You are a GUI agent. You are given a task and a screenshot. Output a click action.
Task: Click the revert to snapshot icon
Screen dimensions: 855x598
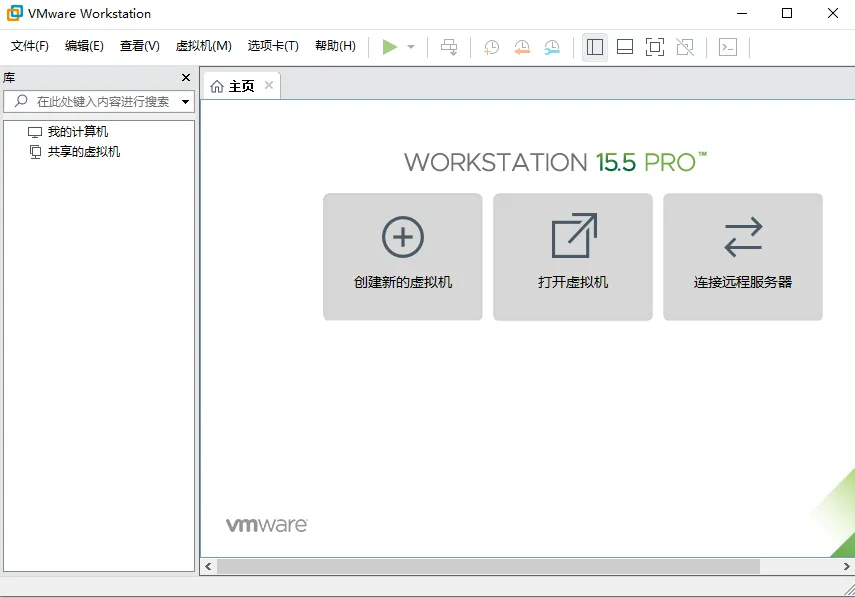[x=522, y=47]
